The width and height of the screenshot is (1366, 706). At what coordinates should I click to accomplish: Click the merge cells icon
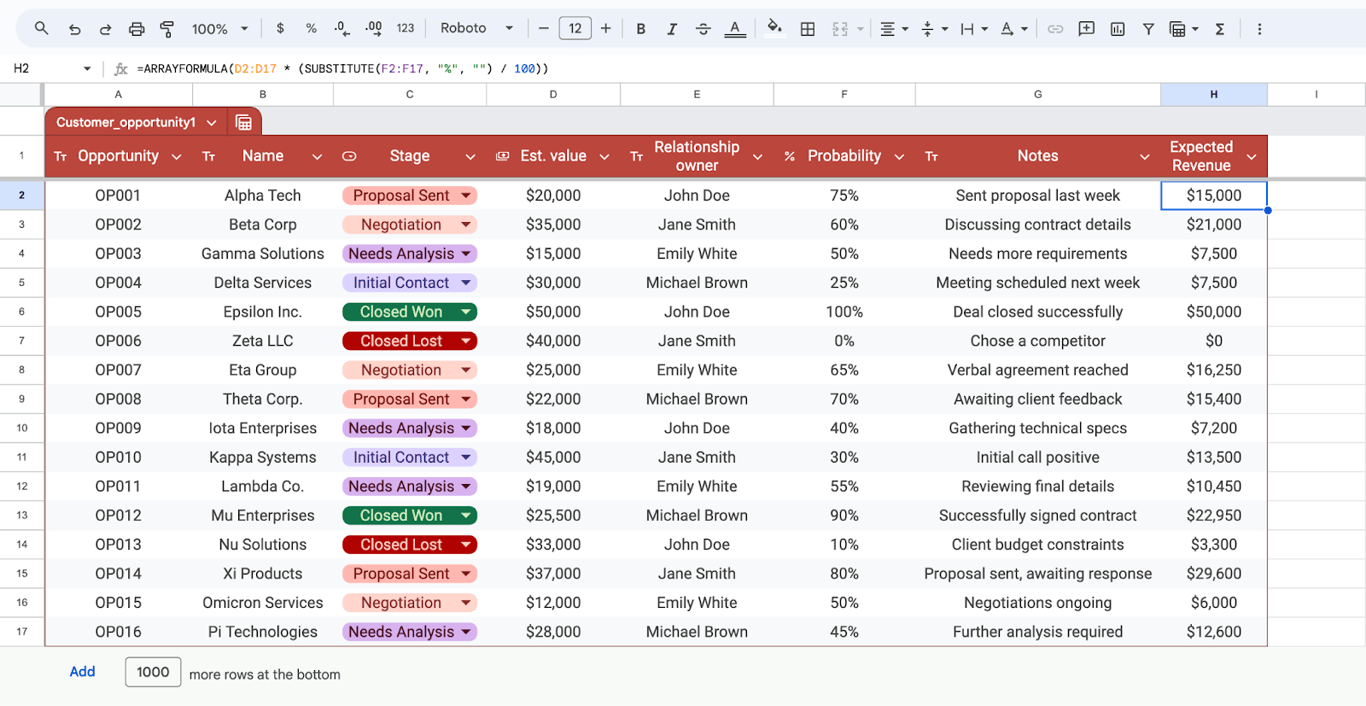(840, 29)
